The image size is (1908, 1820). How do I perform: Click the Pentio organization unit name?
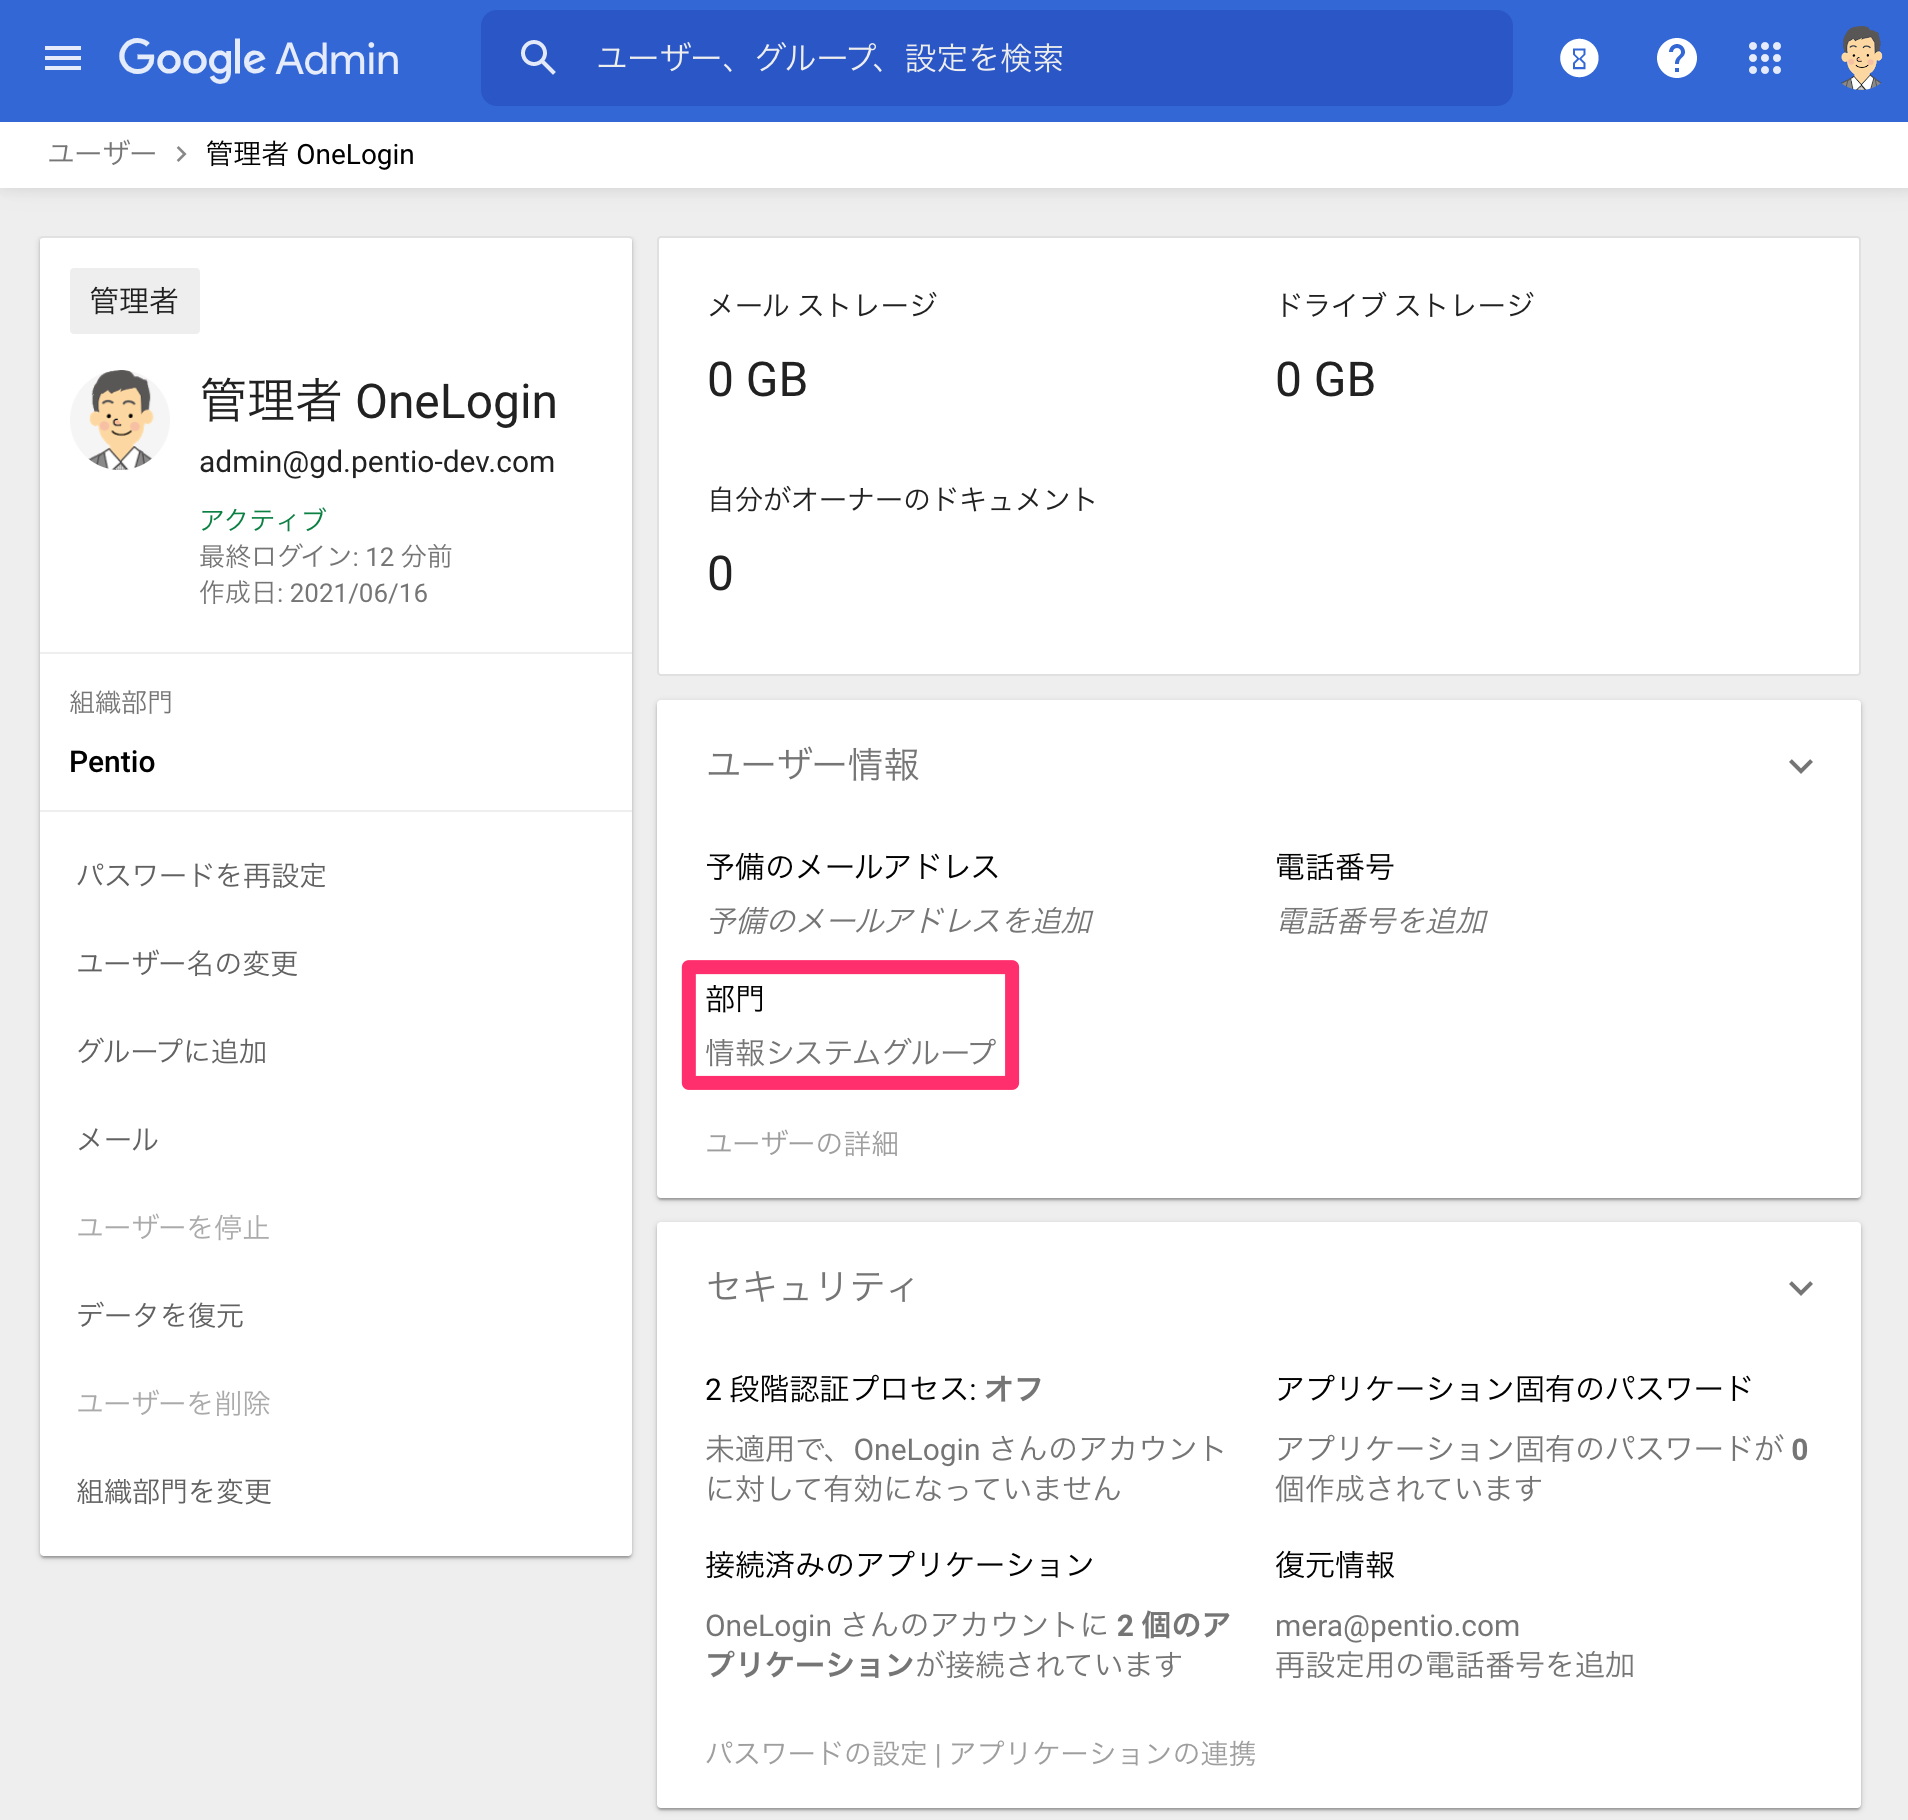click(112, 762)
